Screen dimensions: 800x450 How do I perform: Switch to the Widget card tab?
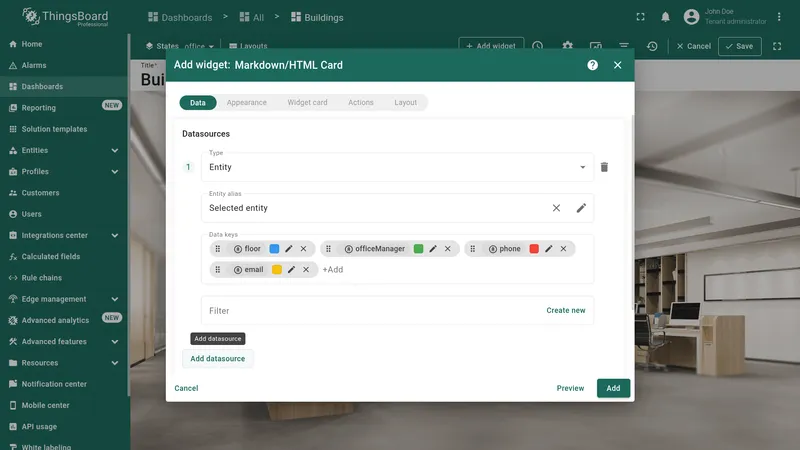point(307,102)
